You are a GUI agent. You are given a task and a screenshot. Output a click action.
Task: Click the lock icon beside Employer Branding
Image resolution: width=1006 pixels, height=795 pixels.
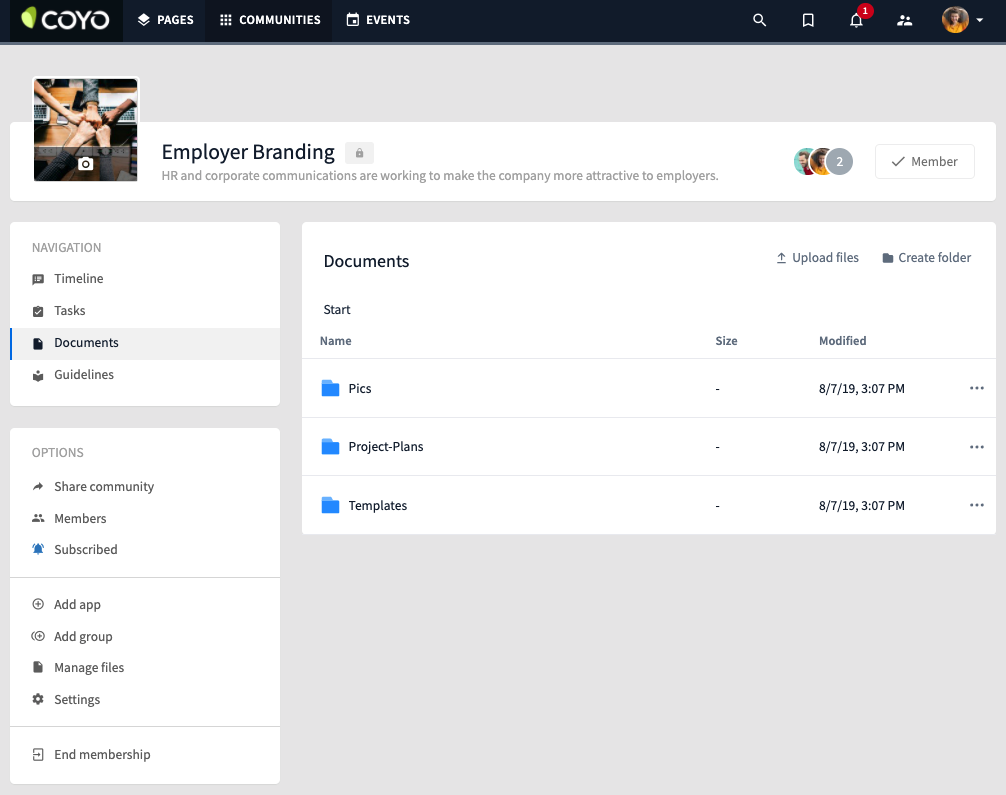359,153
